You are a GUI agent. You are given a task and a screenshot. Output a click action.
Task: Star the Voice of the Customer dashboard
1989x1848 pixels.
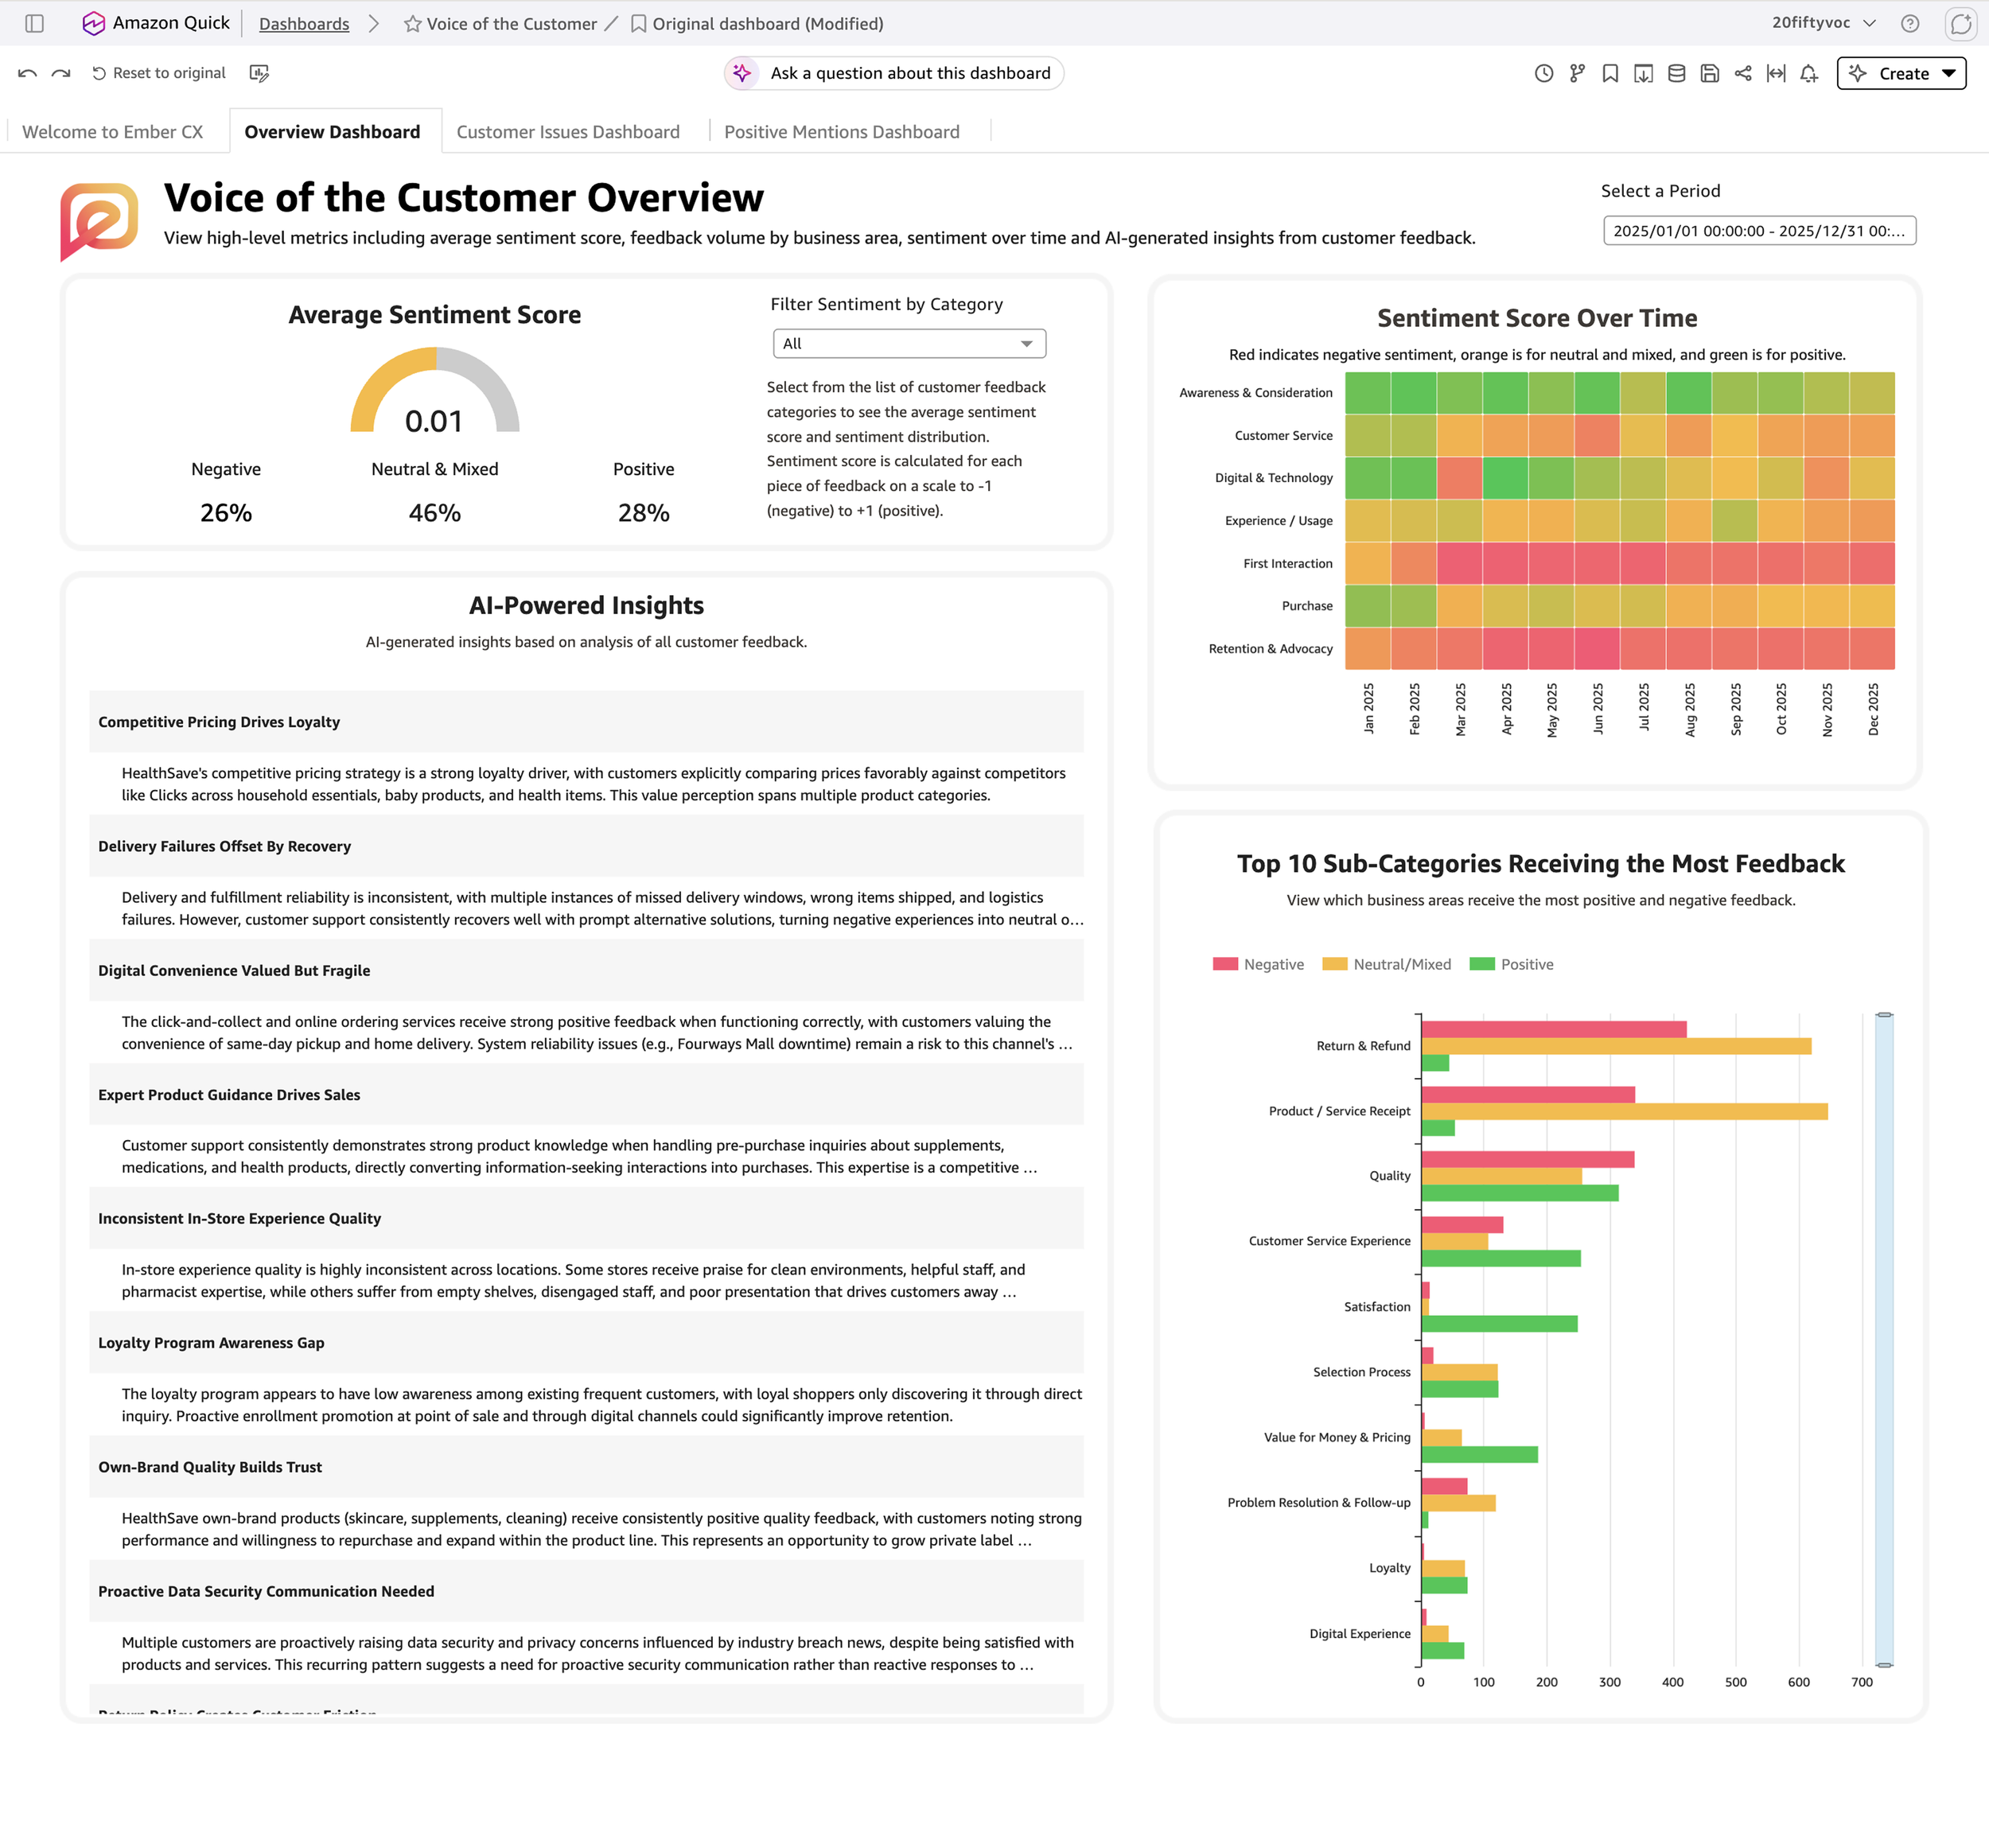pos(412,24)
